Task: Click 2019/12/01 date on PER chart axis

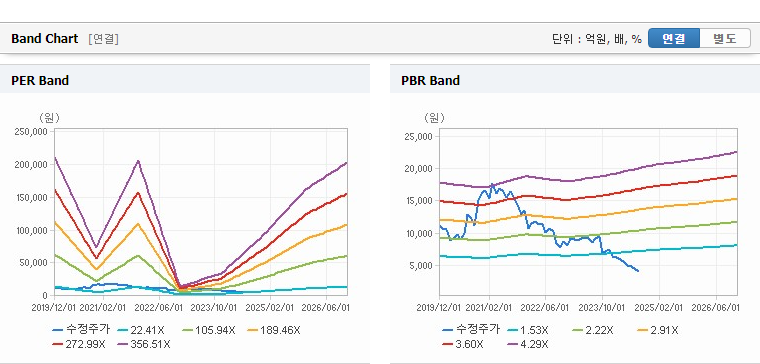Action: (55, 308)
